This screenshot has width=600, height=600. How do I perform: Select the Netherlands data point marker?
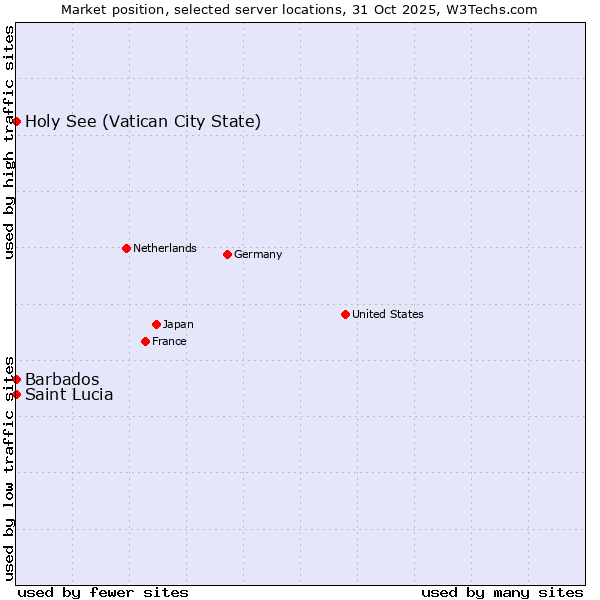point(126,248)
